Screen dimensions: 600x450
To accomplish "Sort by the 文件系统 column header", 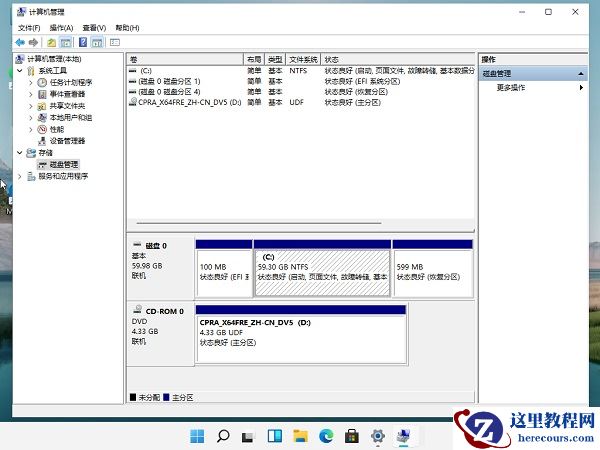I will tap(303, 59).
